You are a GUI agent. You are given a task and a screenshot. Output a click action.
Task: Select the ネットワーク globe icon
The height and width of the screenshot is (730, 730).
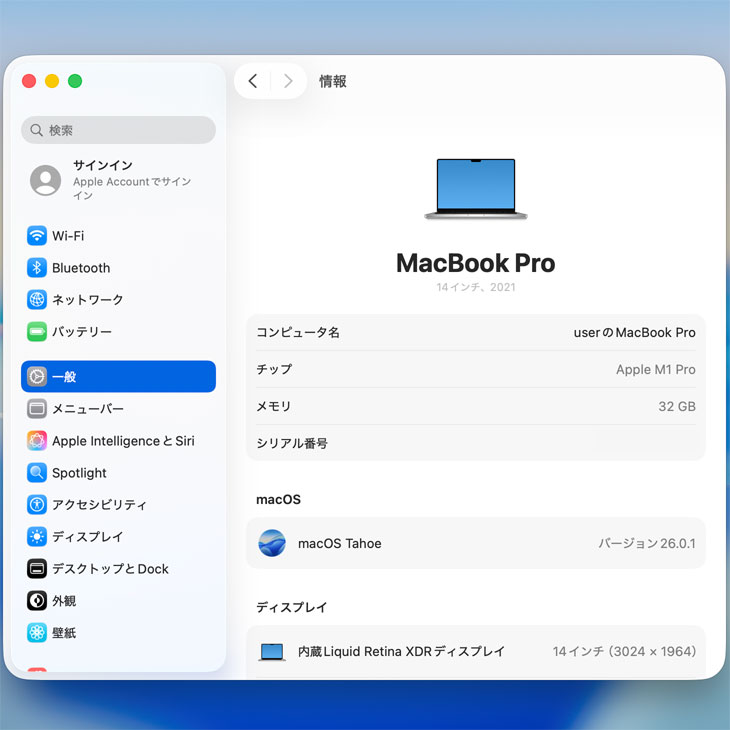tap(37, 300)
